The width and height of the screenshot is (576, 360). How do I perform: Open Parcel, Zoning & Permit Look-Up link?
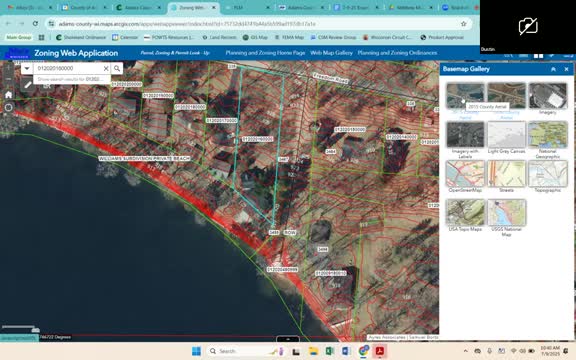[175, 53]
